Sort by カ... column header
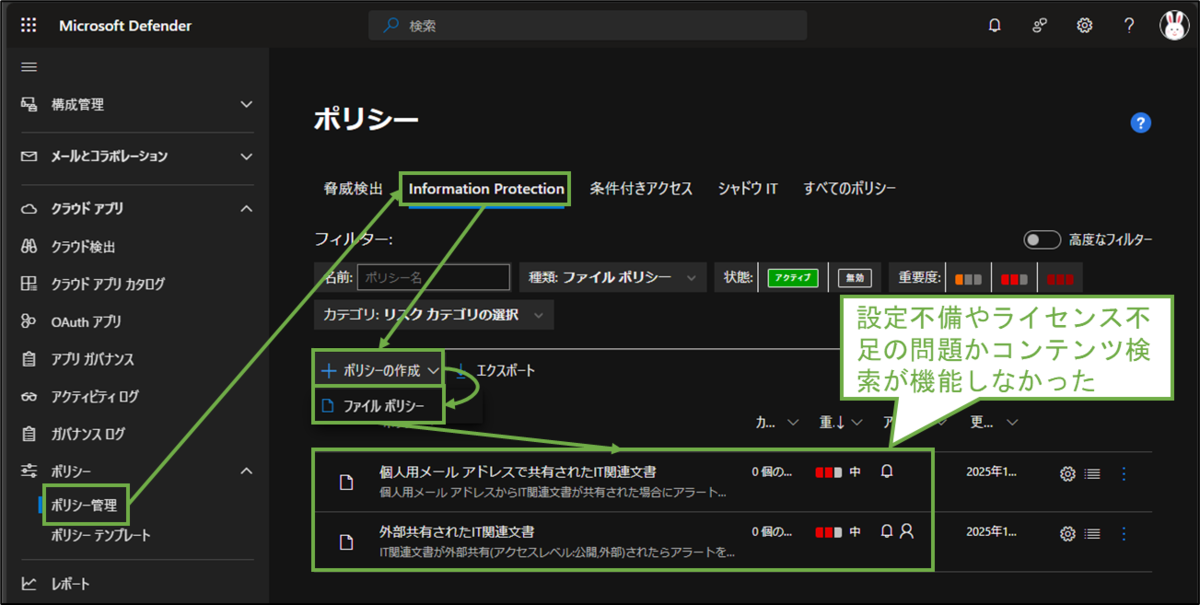1200x605 pixels. pyautogui.click(x=777, y=423)
